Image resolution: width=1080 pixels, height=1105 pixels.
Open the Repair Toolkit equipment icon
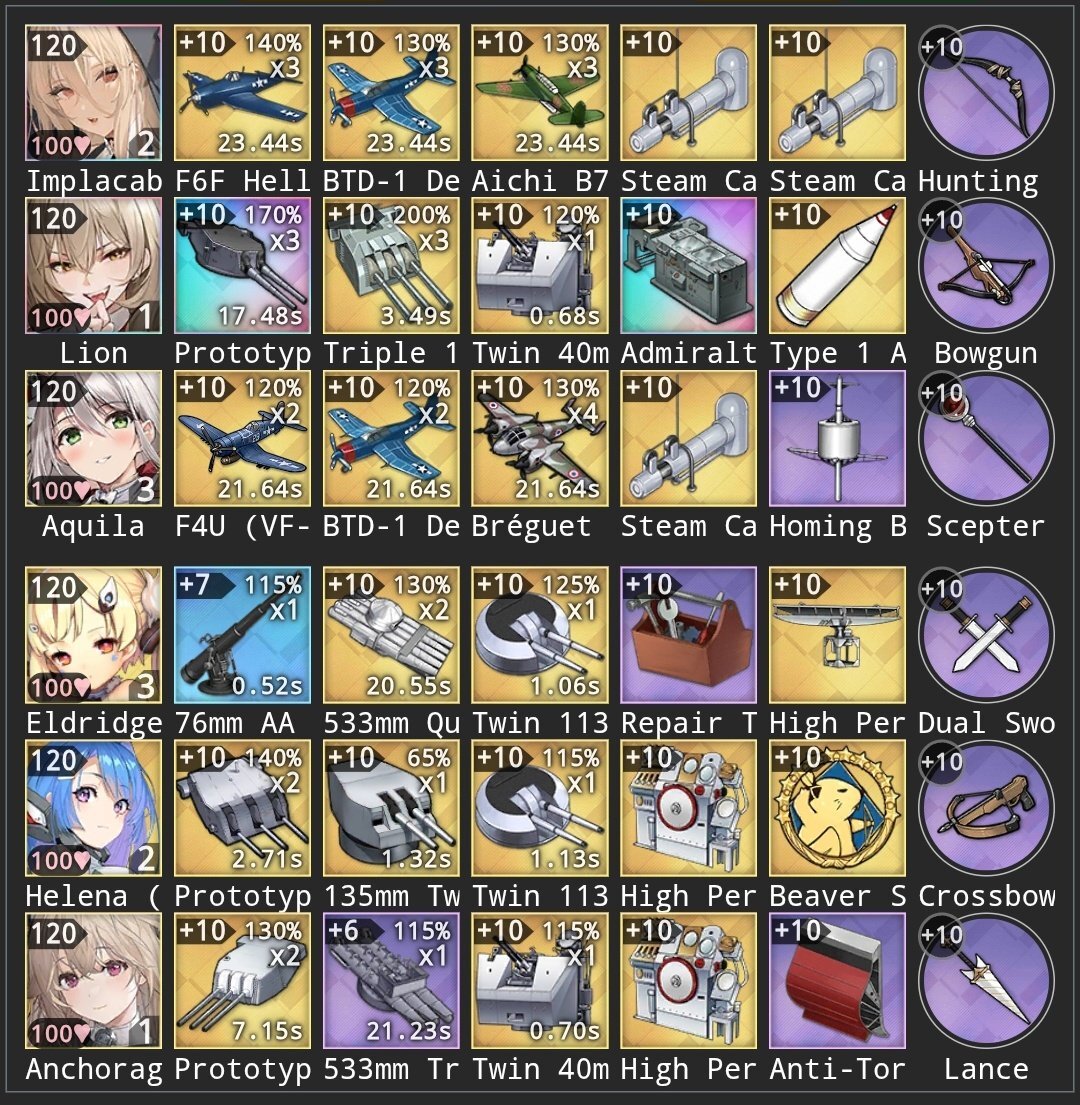point(688,635)
